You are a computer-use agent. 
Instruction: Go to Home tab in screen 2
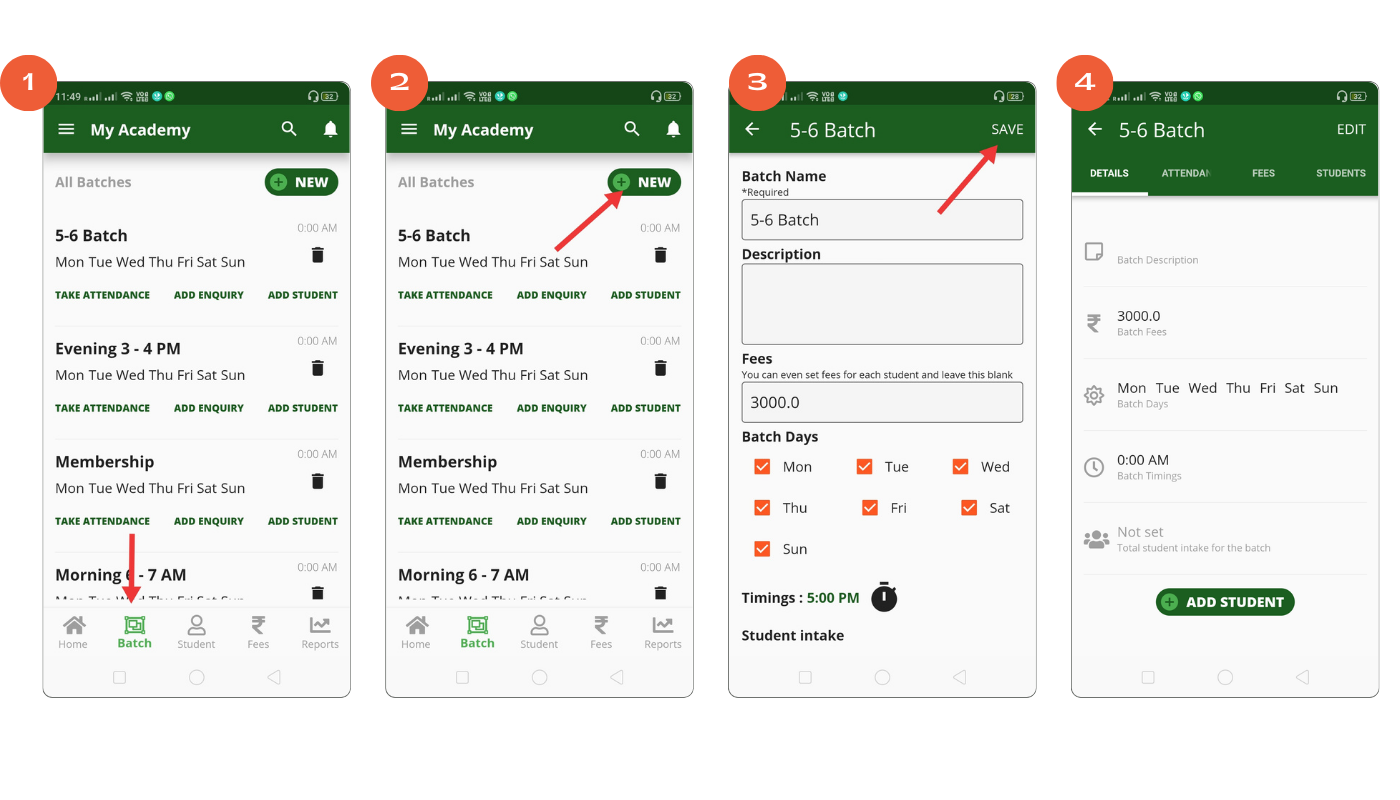click(416, 632)
